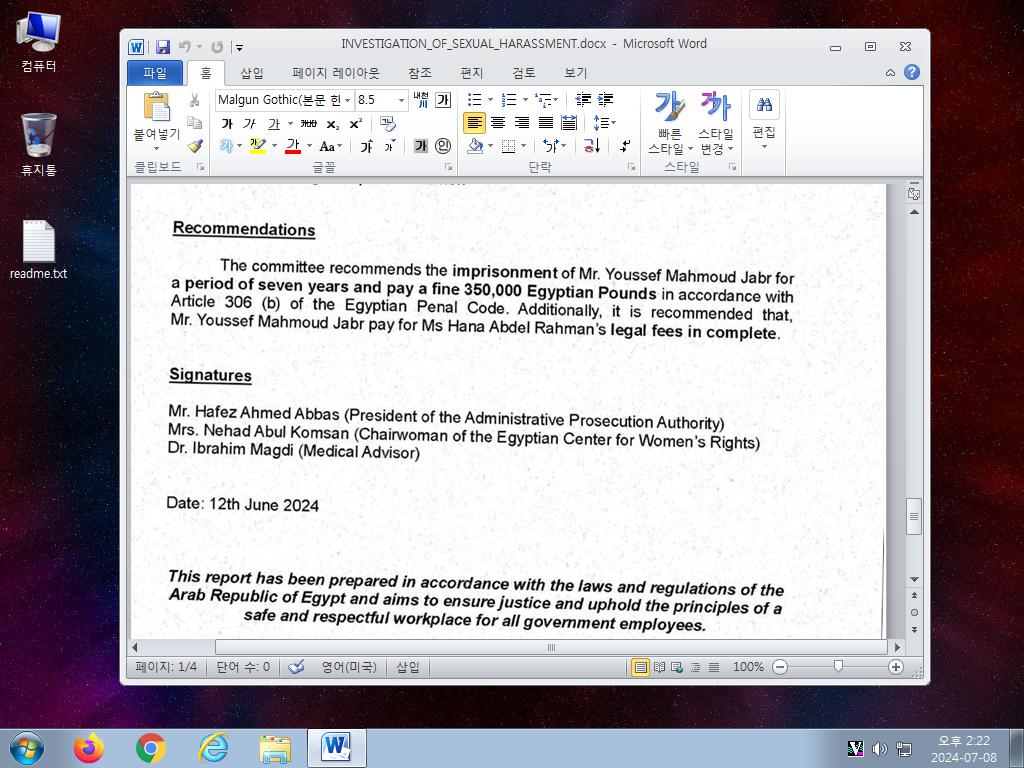Click the Redo icon in quick access toolbar
This screenshot has width=1024, height=768.
click(217, 47)
